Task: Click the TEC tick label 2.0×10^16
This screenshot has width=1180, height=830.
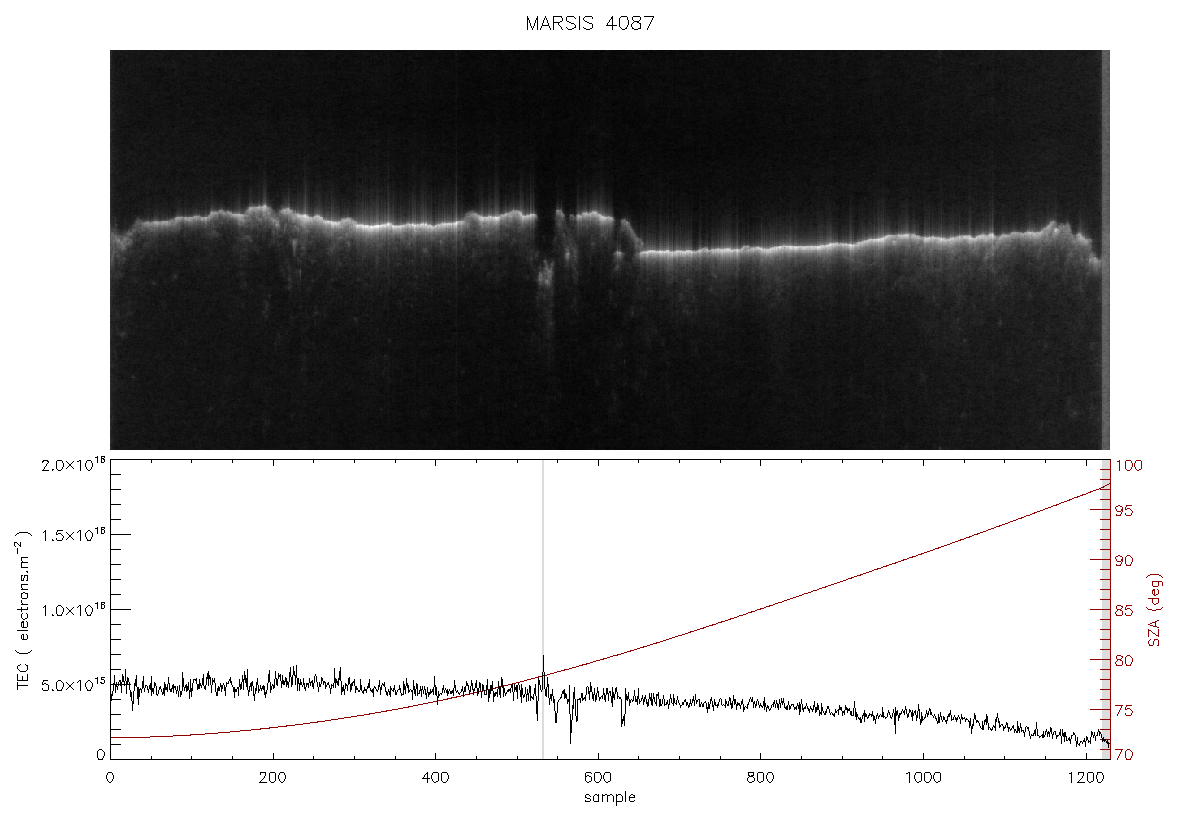Action: click(72, 464)
